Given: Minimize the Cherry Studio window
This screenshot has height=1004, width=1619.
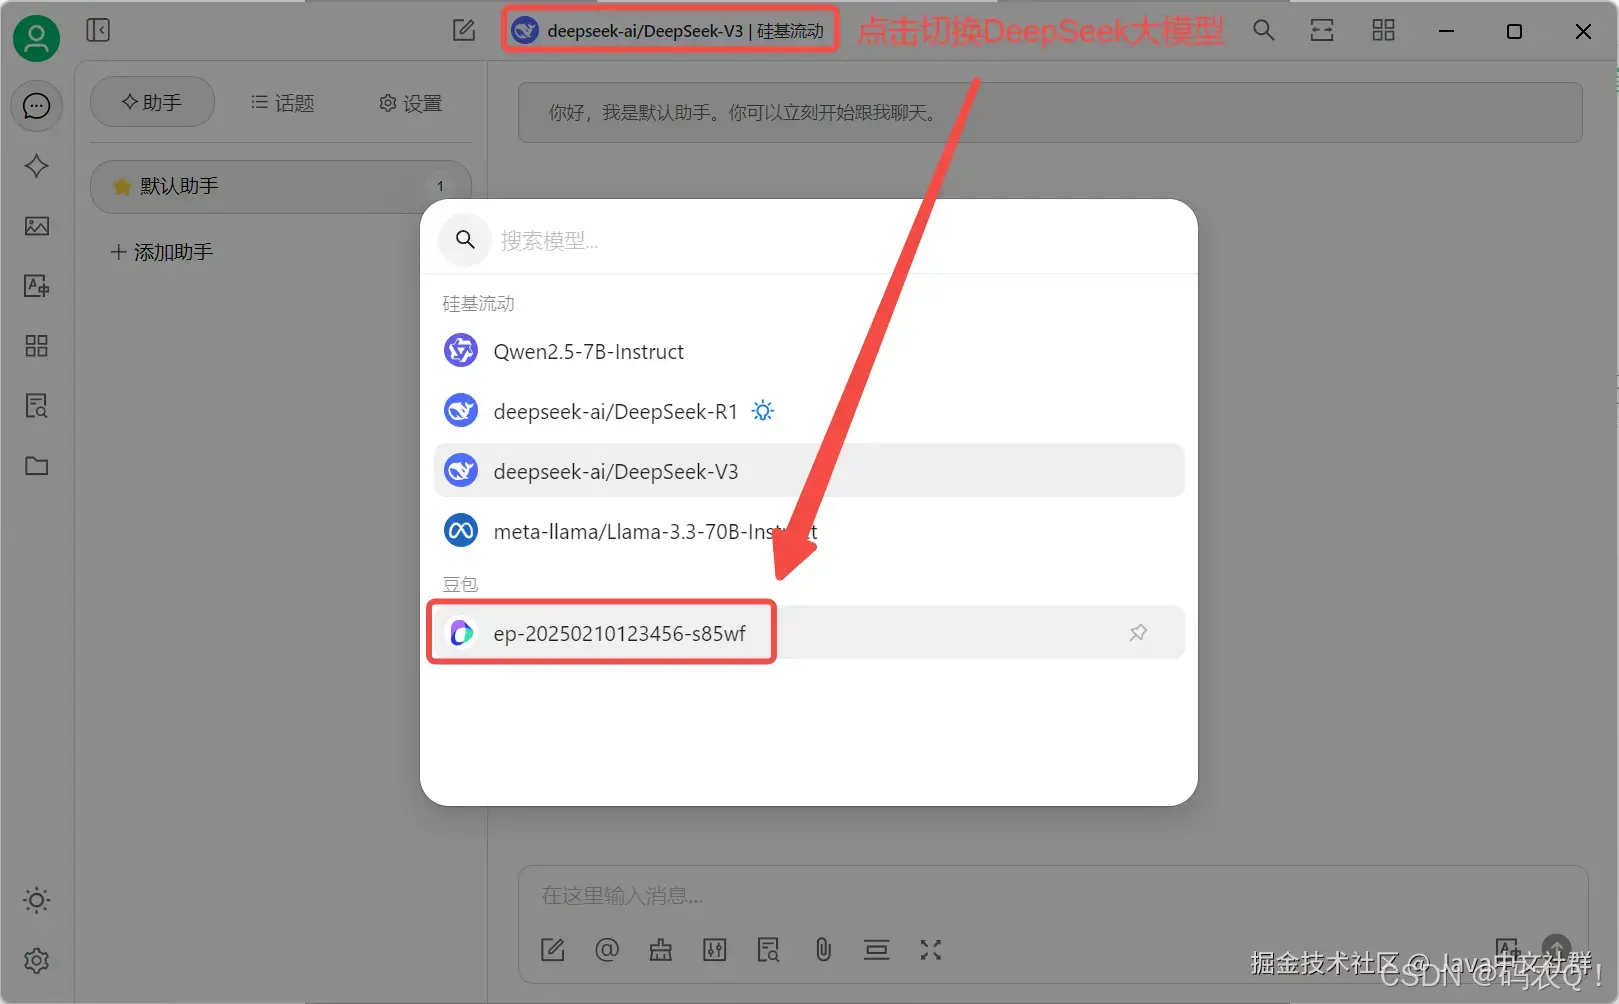Looking at the screenshot, I should point(1446,31).
